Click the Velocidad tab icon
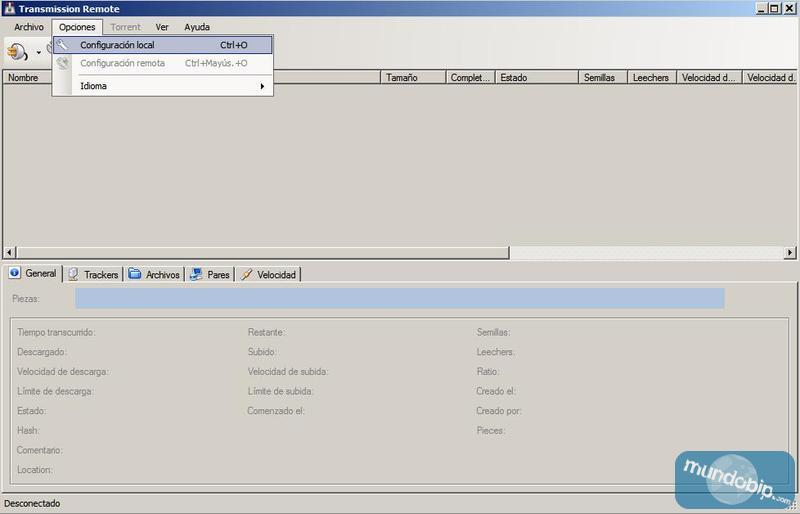 click(x=246, y=275)
